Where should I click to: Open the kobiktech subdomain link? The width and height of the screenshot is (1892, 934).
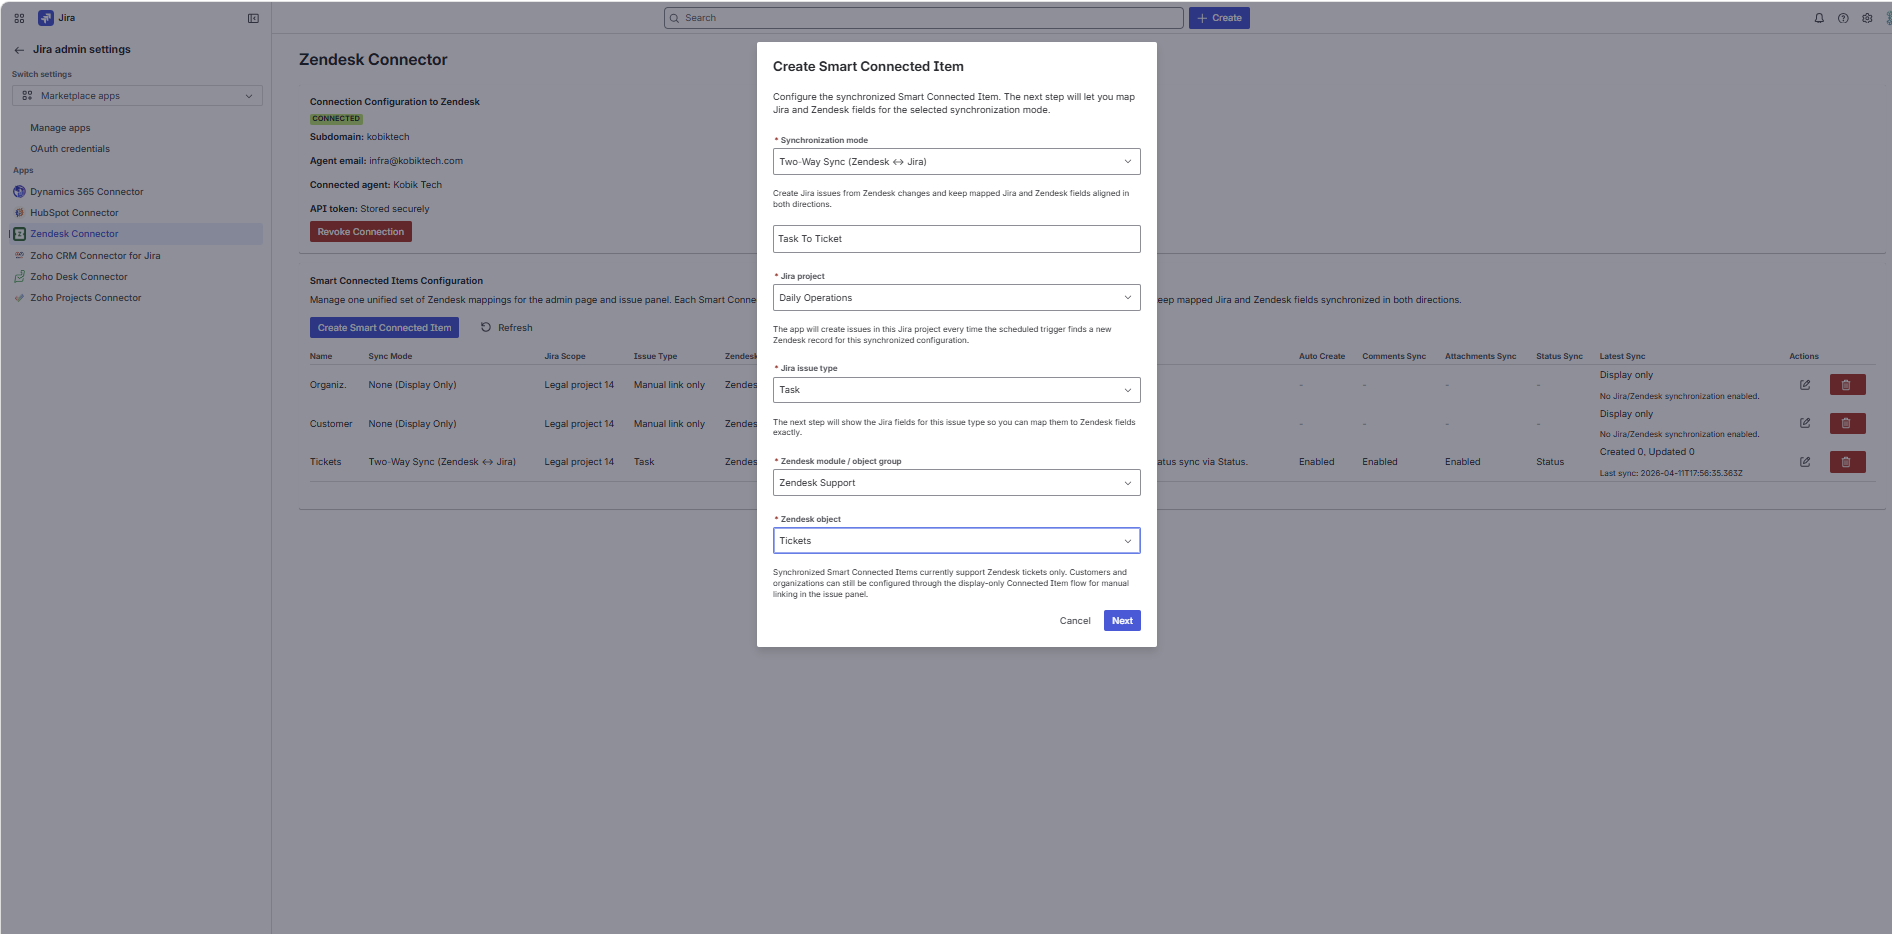pos(388,137)
